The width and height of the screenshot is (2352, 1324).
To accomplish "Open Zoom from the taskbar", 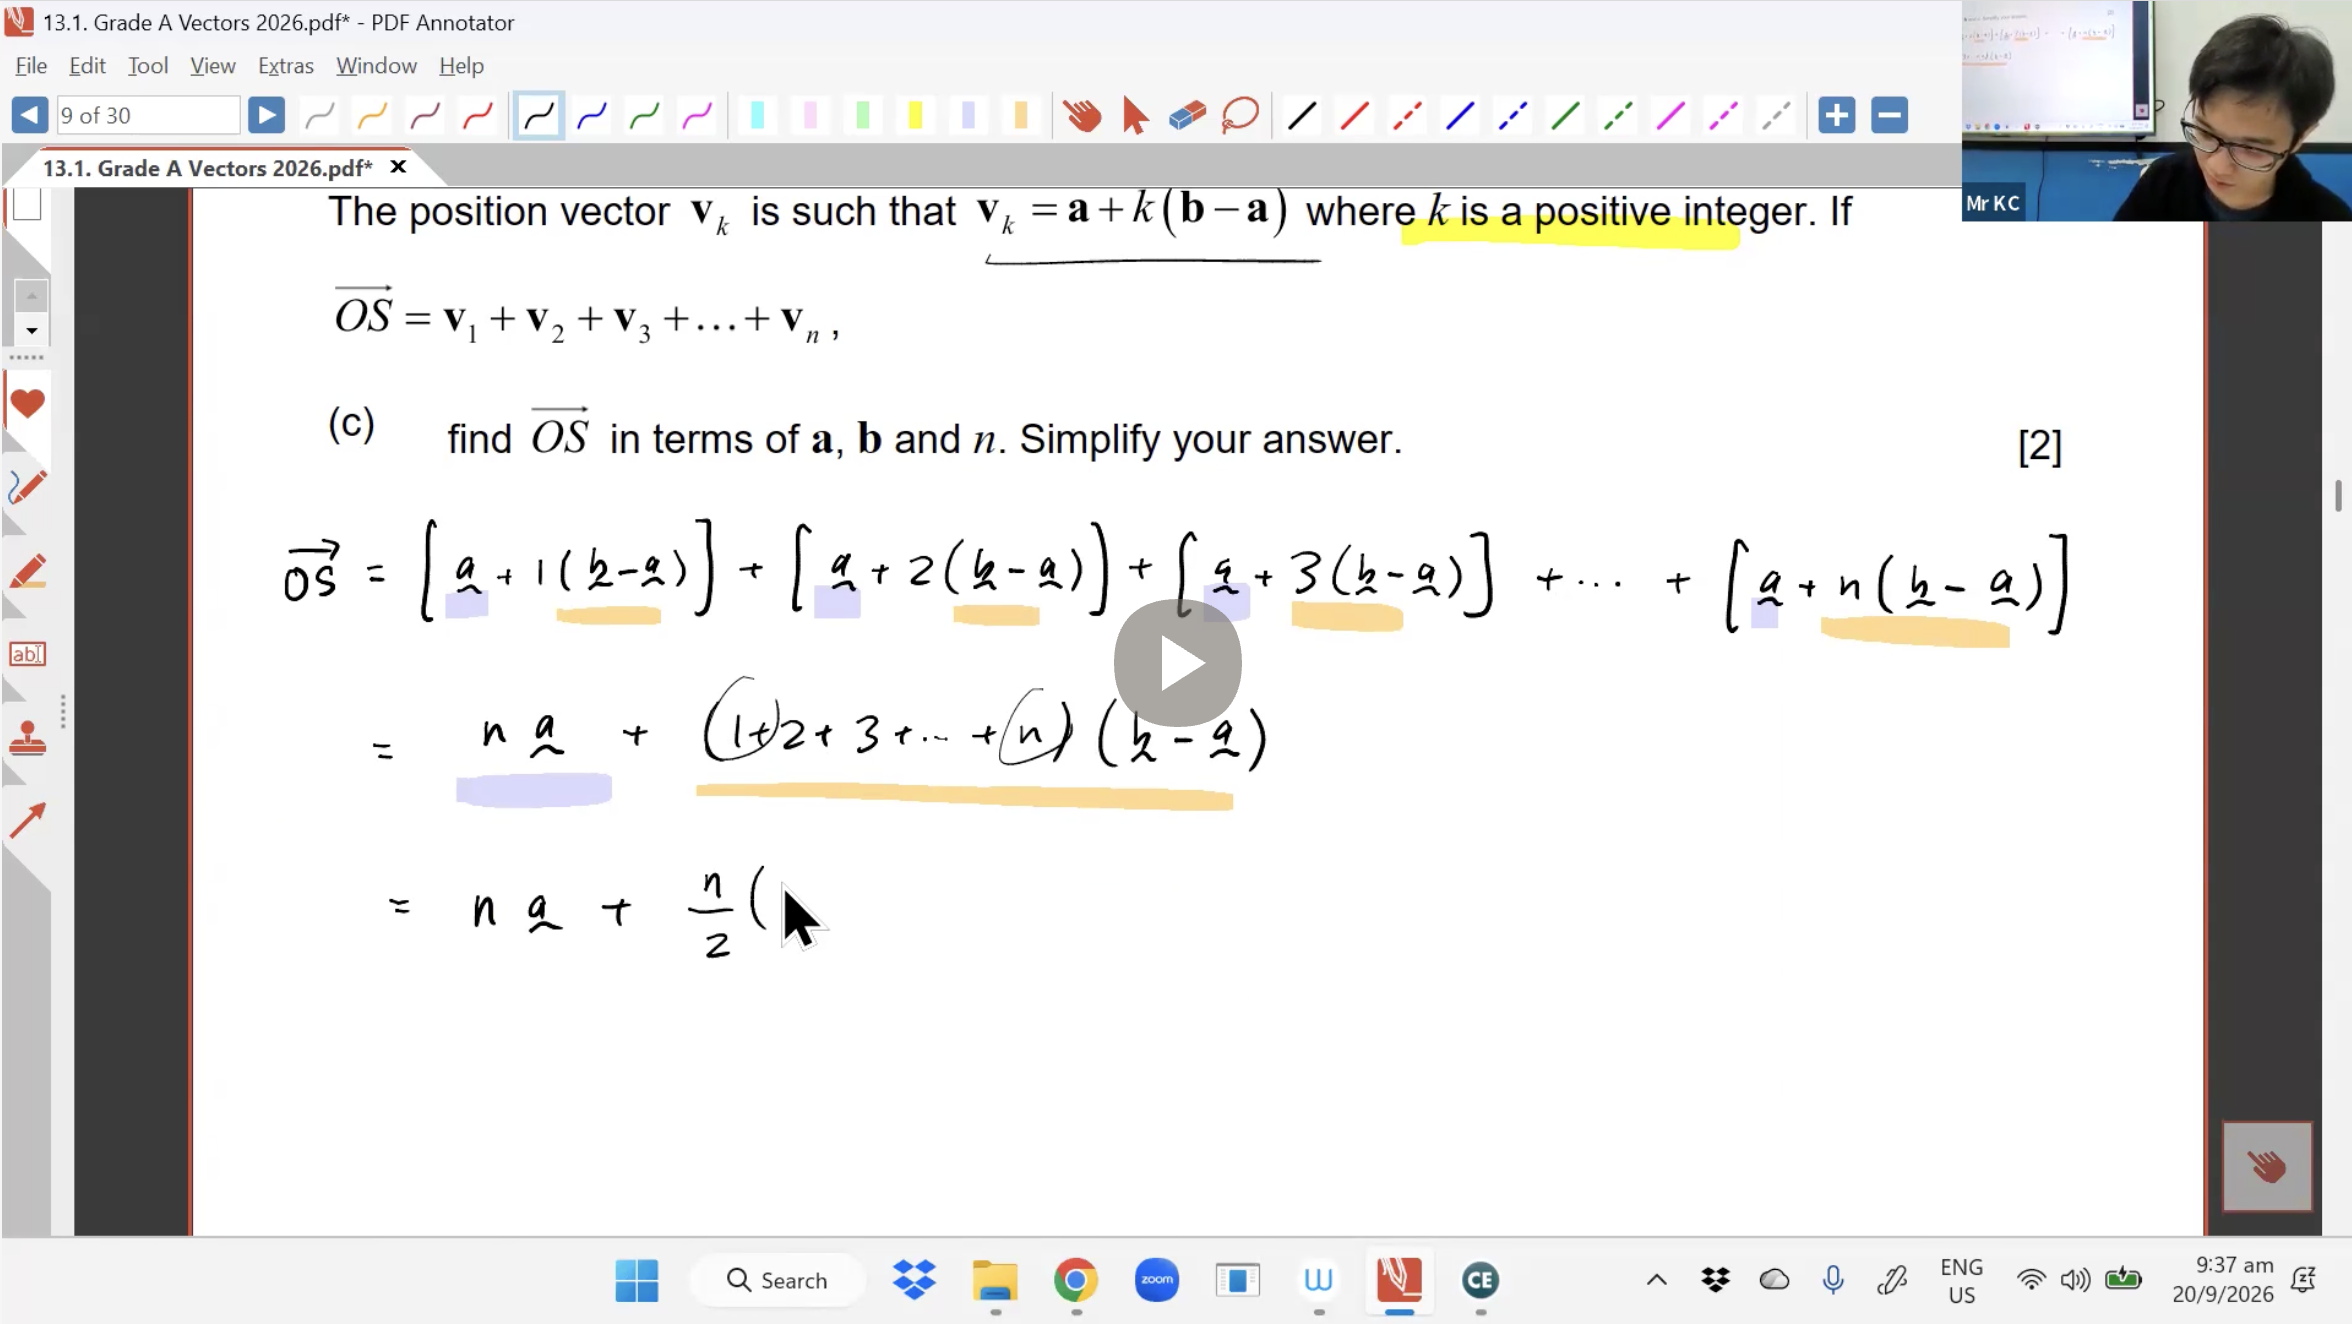I will click(x=1156, y=1280).
